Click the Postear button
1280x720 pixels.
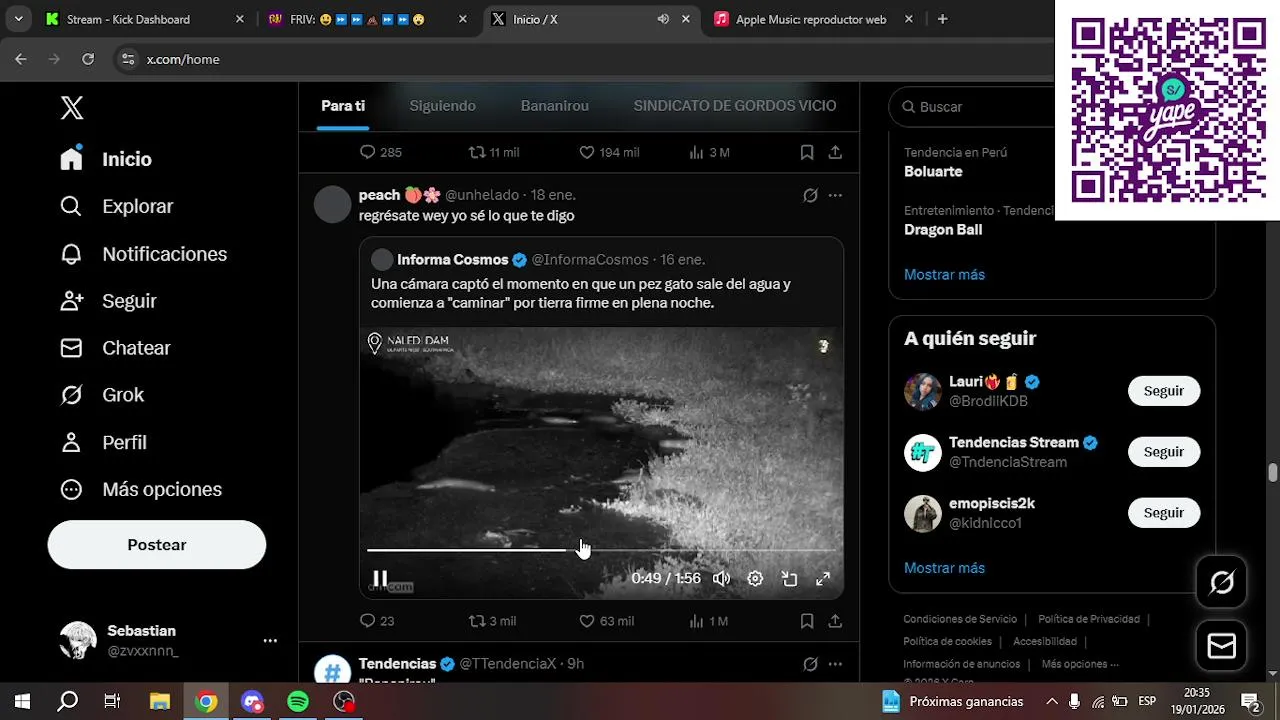pyautogui.click(x=157, y=545)
